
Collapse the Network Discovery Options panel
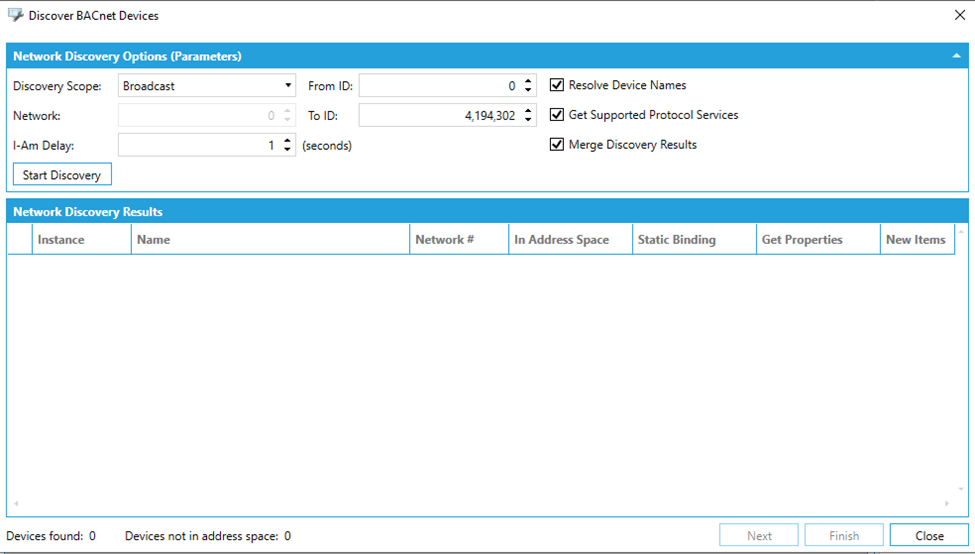pyautogui.click(x=956, y=56)
